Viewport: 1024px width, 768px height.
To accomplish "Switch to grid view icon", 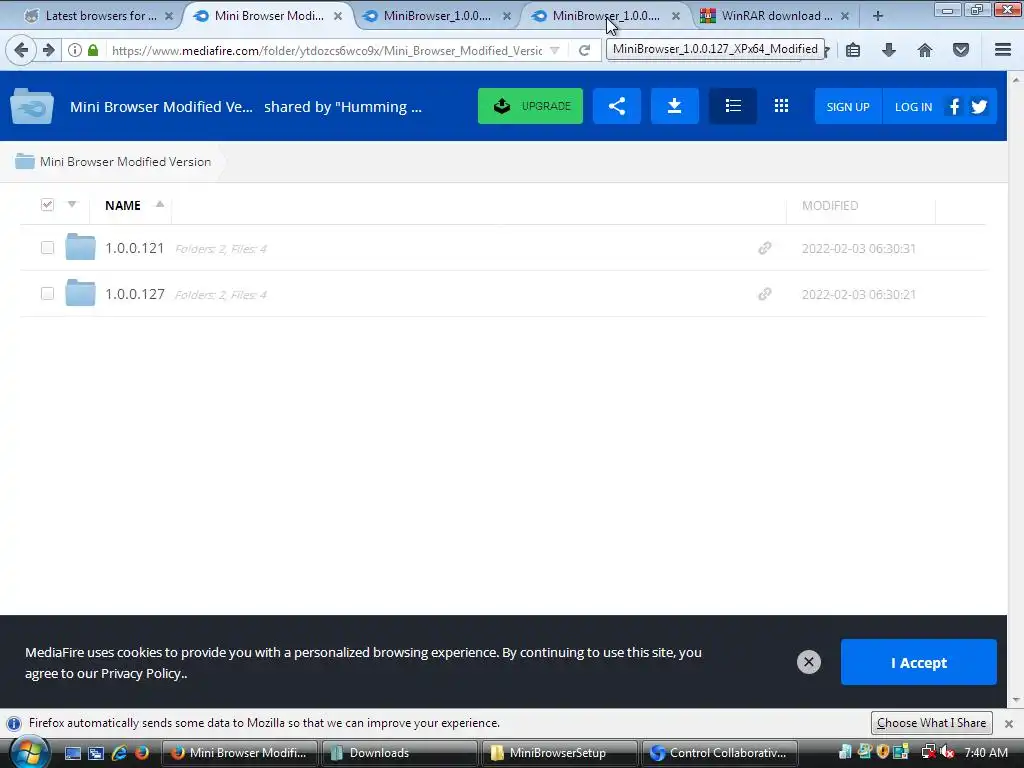I will (x=781, y=106).
